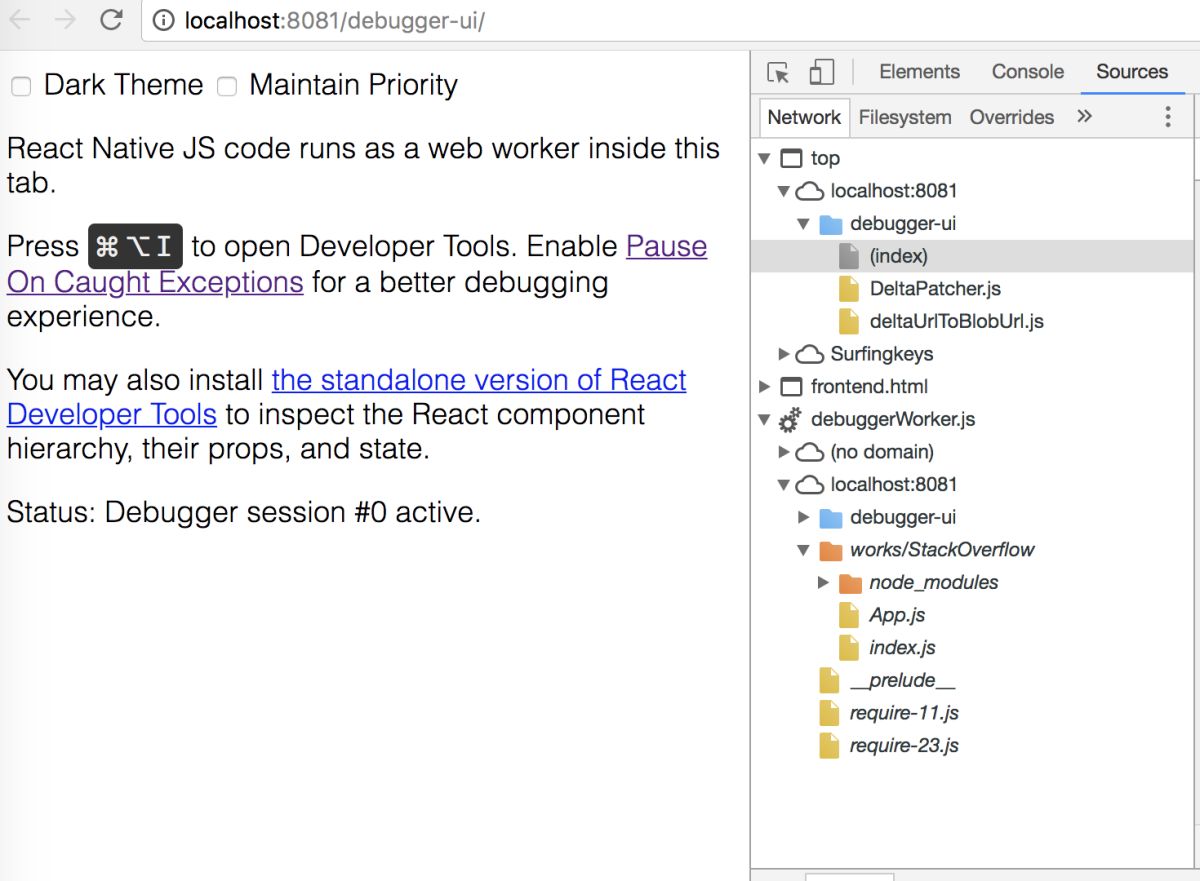Activate the inspect element picker icon
This screenshot has width=1200, height=881.
(x=778, y=72)
